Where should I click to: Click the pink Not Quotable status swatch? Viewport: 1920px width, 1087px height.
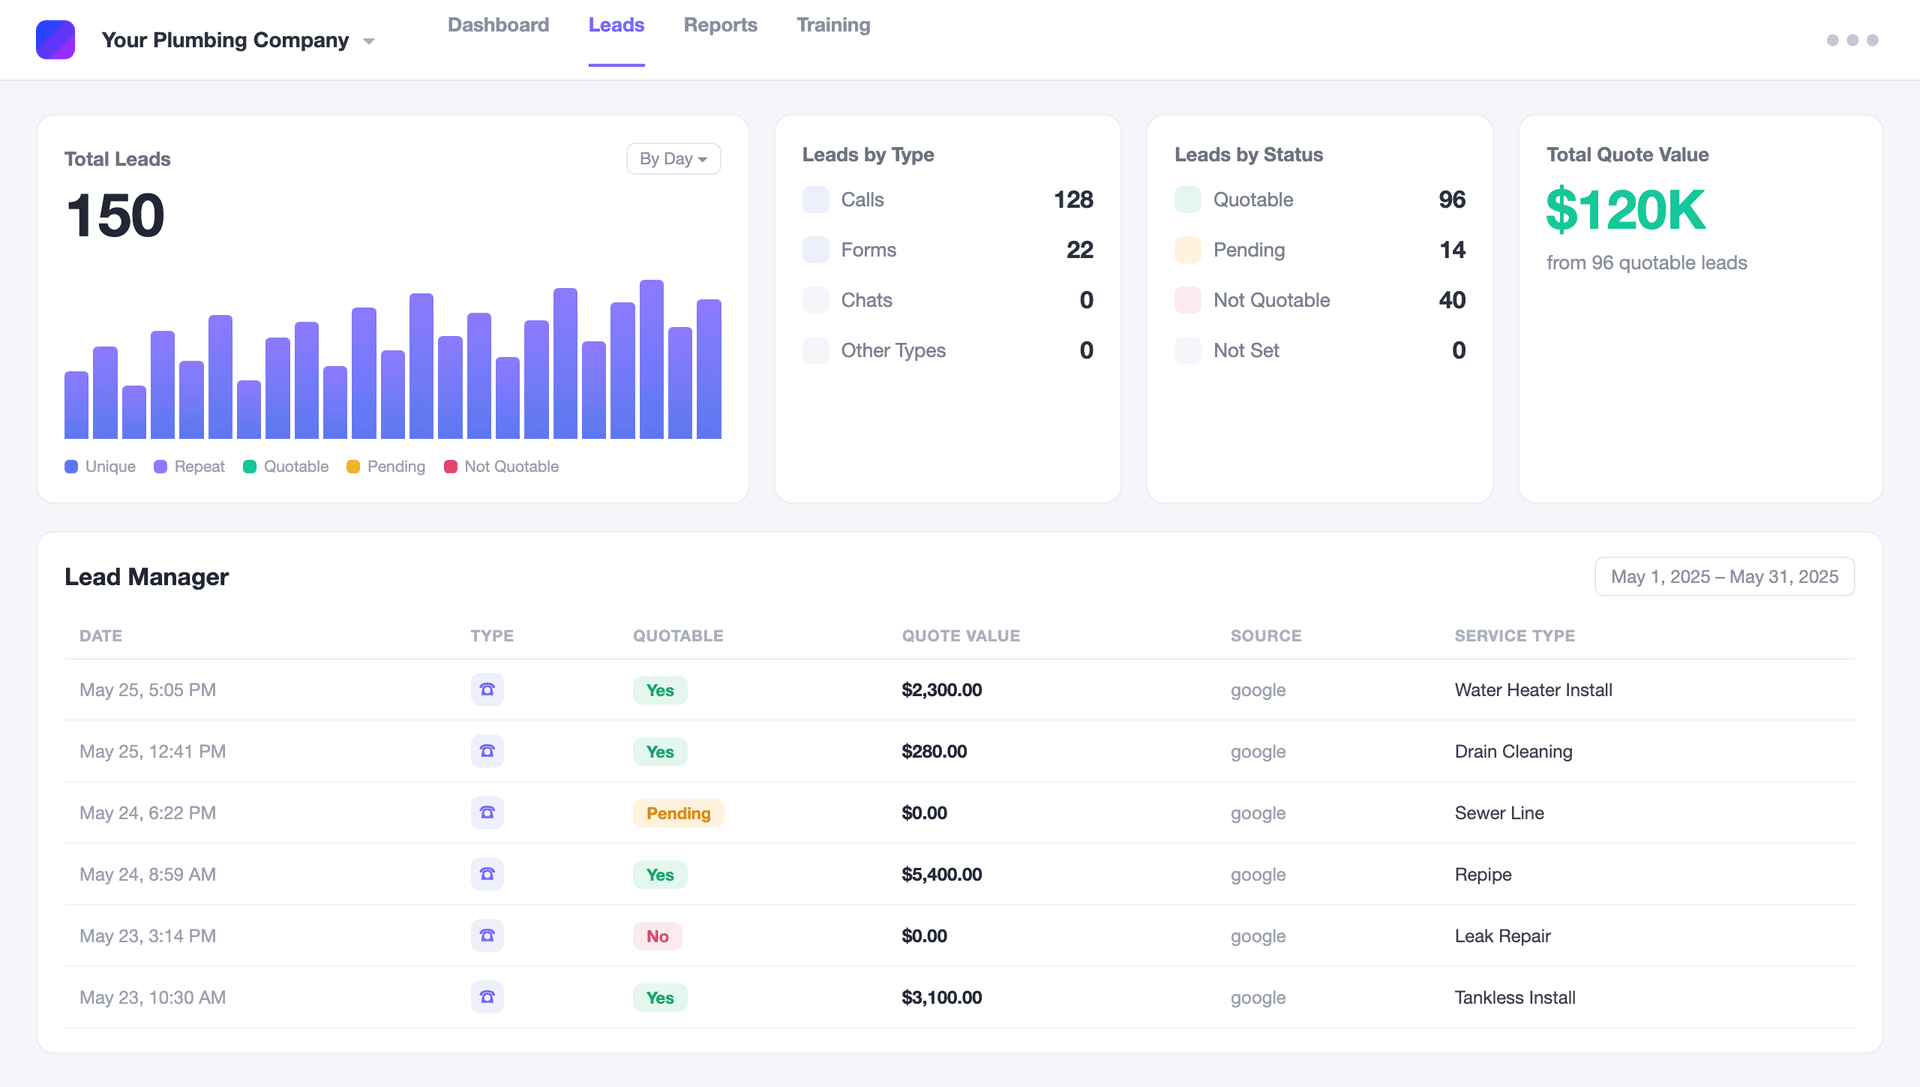click(x=1188, y=300)
